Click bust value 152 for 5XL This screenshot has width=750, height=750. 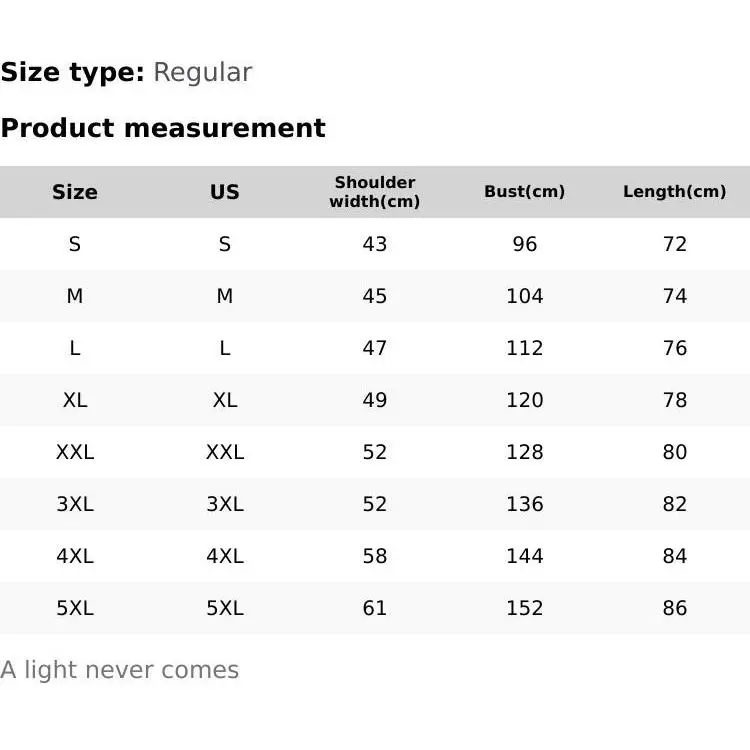pos(525,608)
